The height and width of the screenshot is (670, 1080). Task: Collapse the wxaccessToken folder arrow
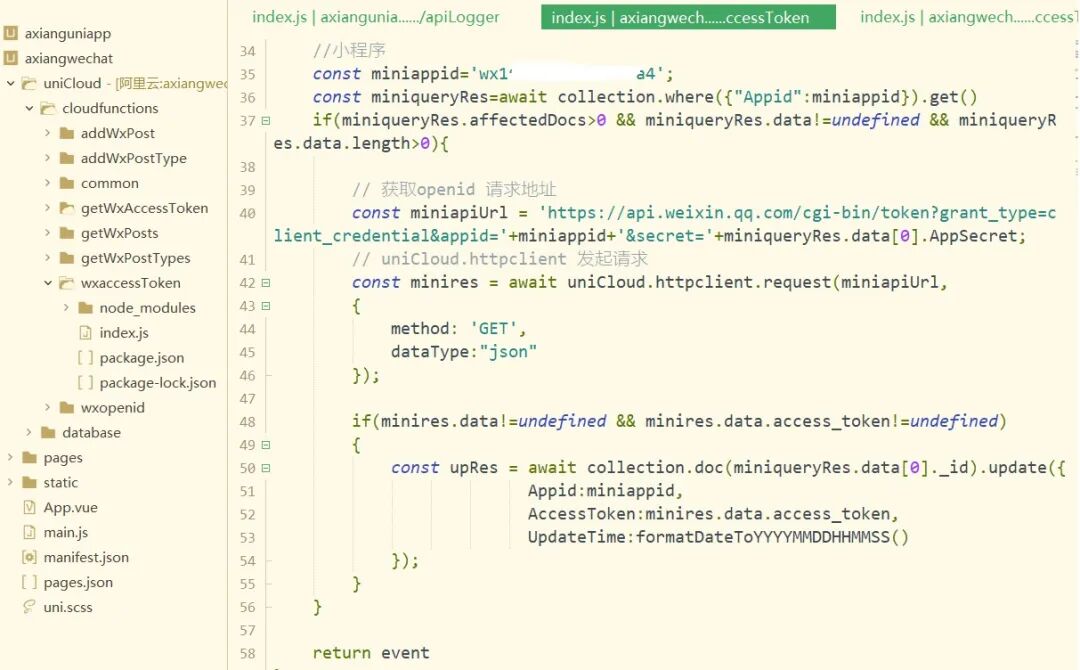48,283
